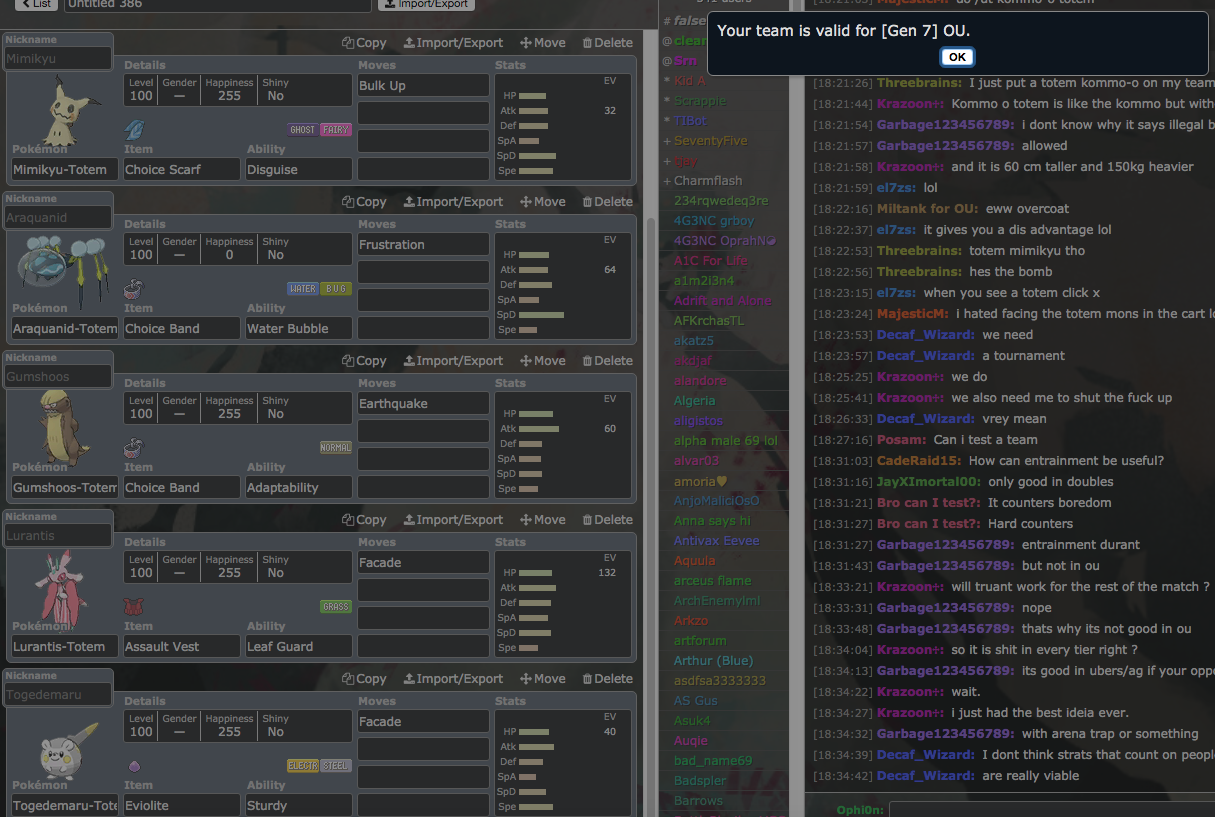1215x817 pixels.
Task: Open Import/Export for the Araquanid set
Action: 453,202
